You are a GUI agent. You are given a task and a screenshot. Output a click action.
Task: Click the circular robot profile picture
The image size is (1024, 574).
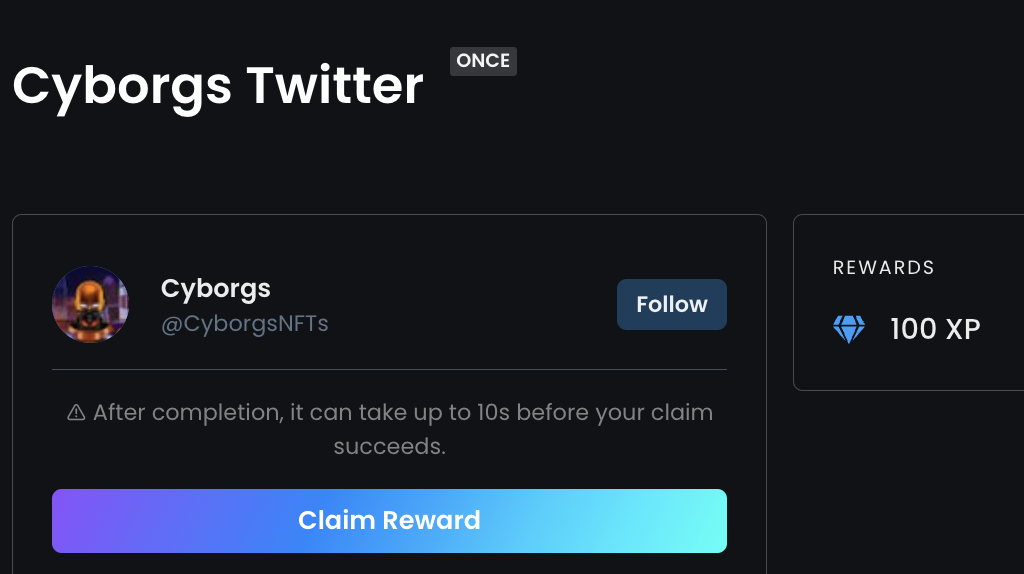90,304
